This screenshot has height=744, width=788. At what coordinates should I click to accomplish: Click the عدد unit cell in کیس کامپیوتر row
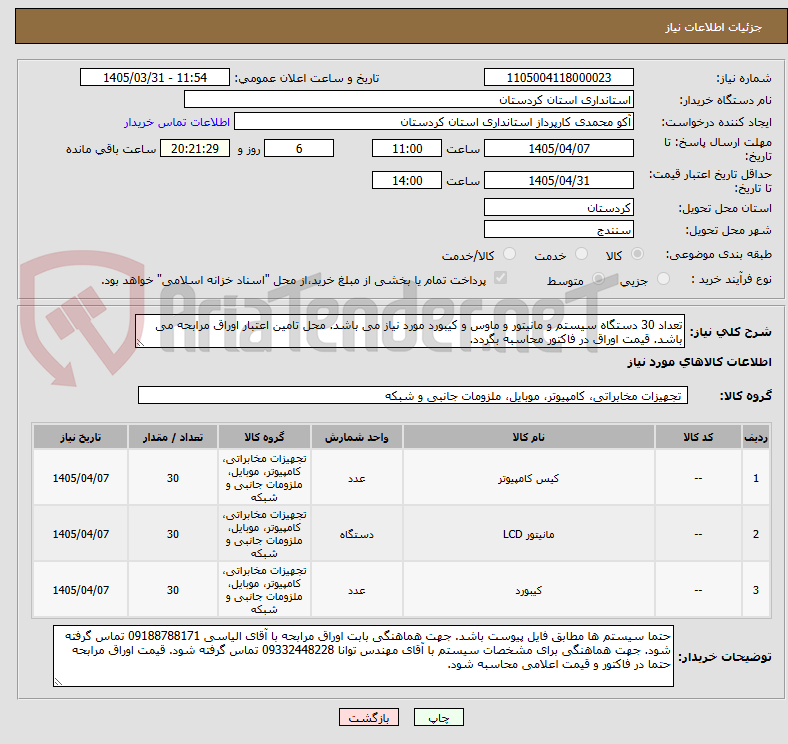tap(357, 478)
